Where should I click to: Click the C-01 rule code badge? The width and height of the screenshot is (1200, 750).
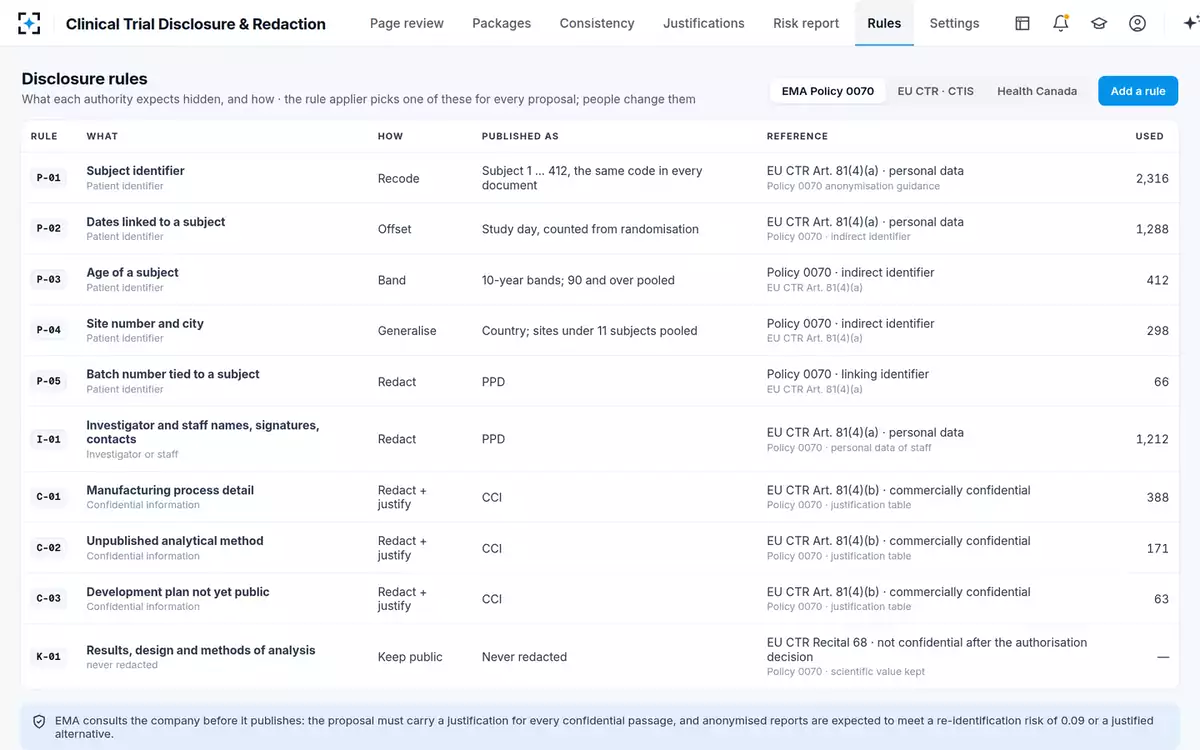(49, 497)
